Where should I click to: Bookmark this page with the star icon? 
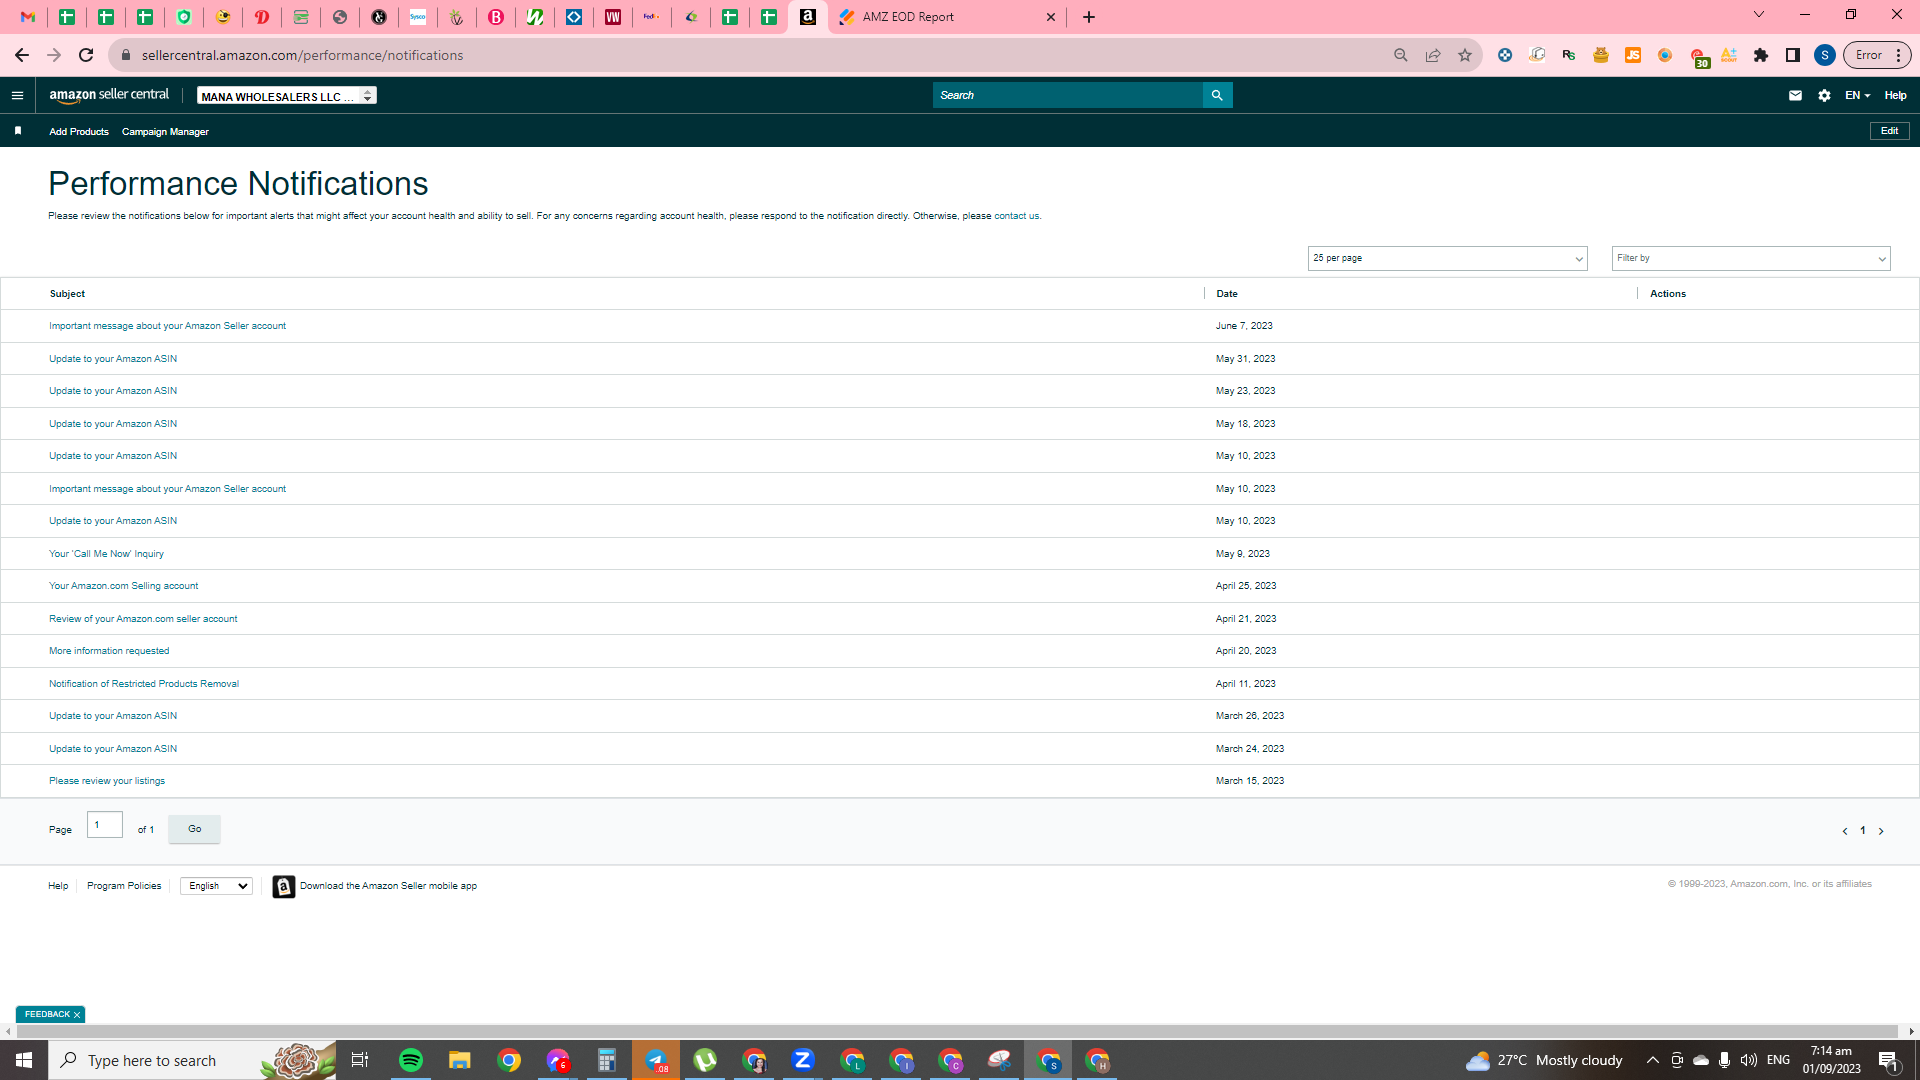[x=1465, y=55]
